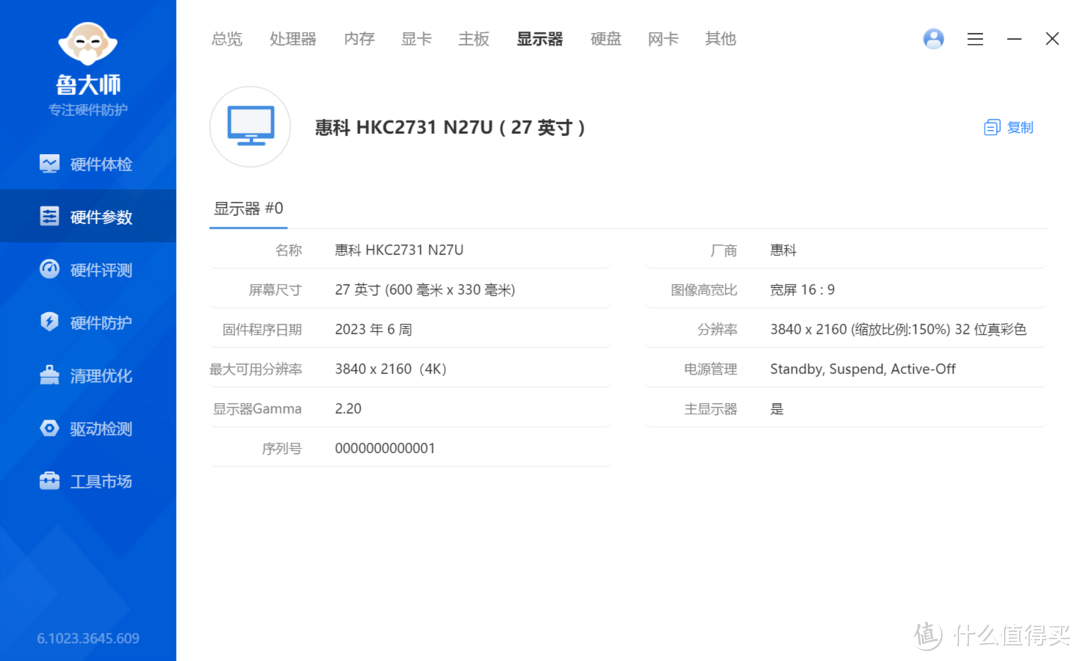Go to 硬件防护 protection section
The height and width of the screenshot is (661, 1080).
coord(88,322)
